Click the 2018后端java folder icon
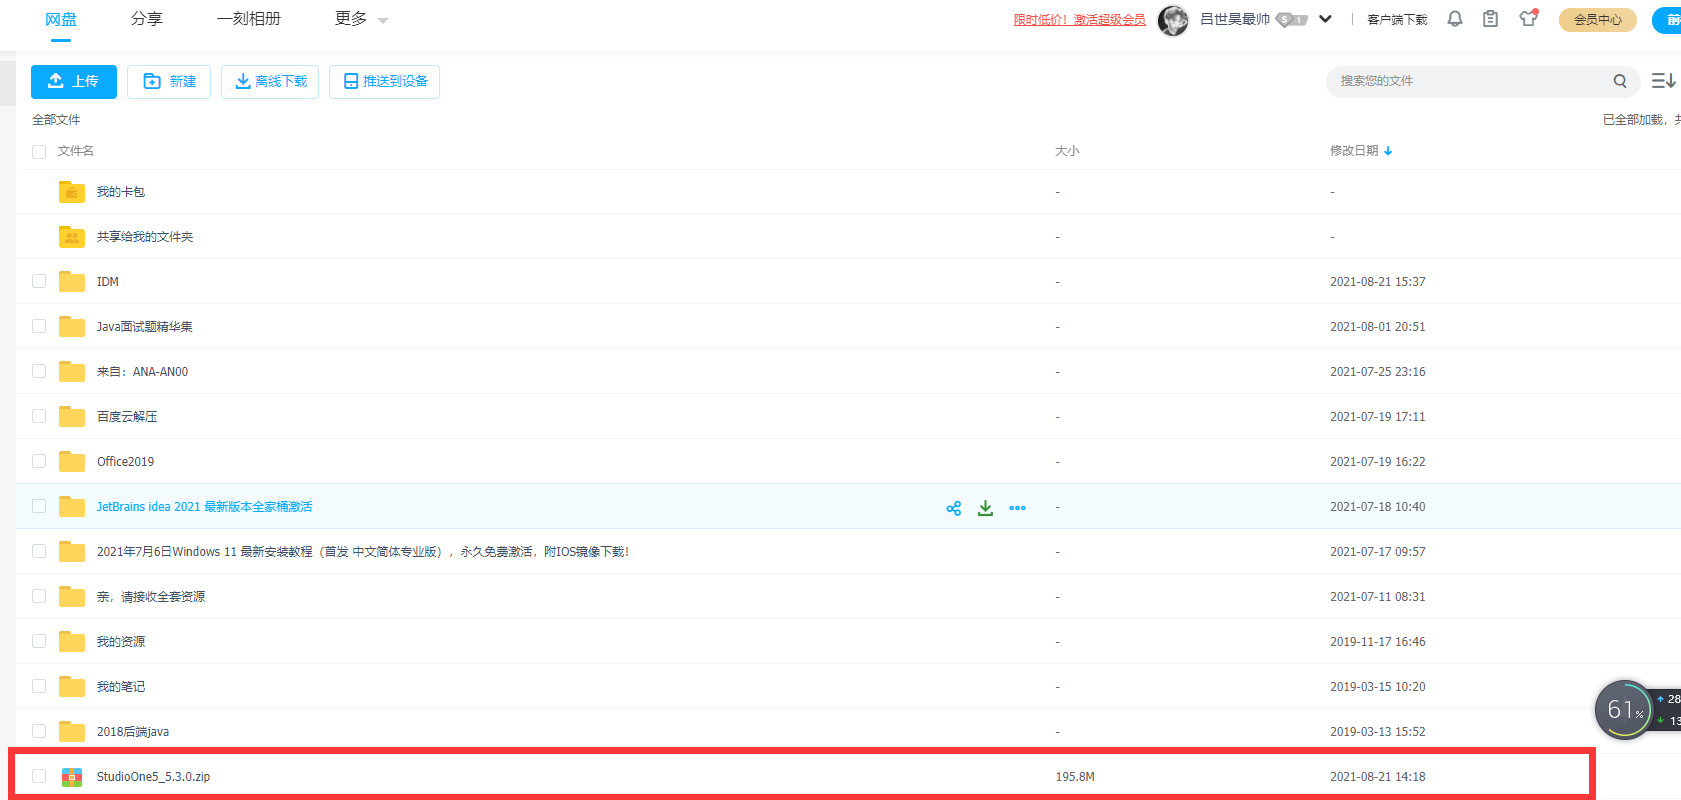 coord(72,731)
